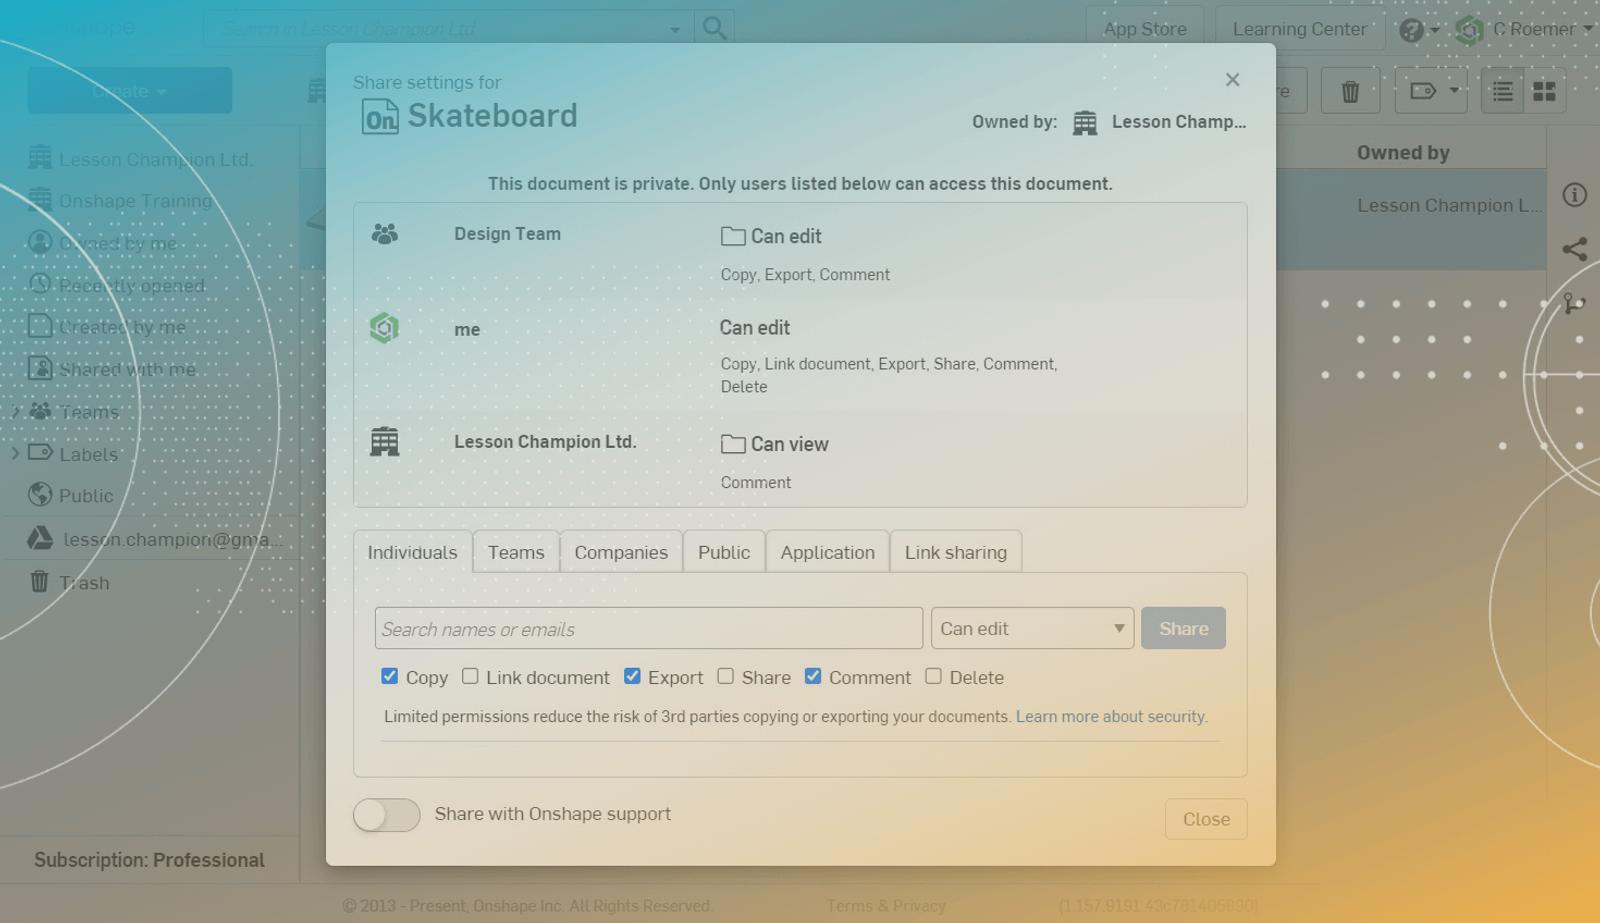Viewport: 1600px width, 923px height.
Task: Click the Close button in dialog
Action: 1206,819
